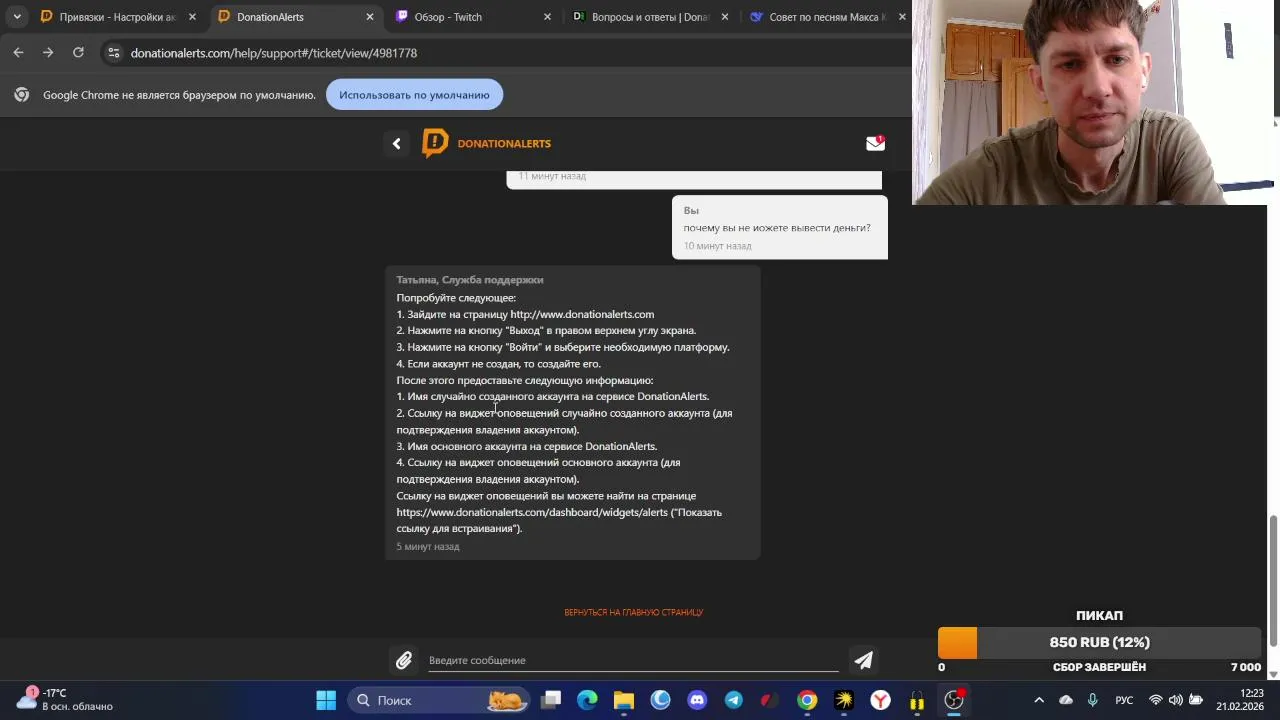The width and height of the screenshot is (1280, 720).
Task: Click the question 'почему вы не можете вывести деньги?'
Action: tap(777, 228)
